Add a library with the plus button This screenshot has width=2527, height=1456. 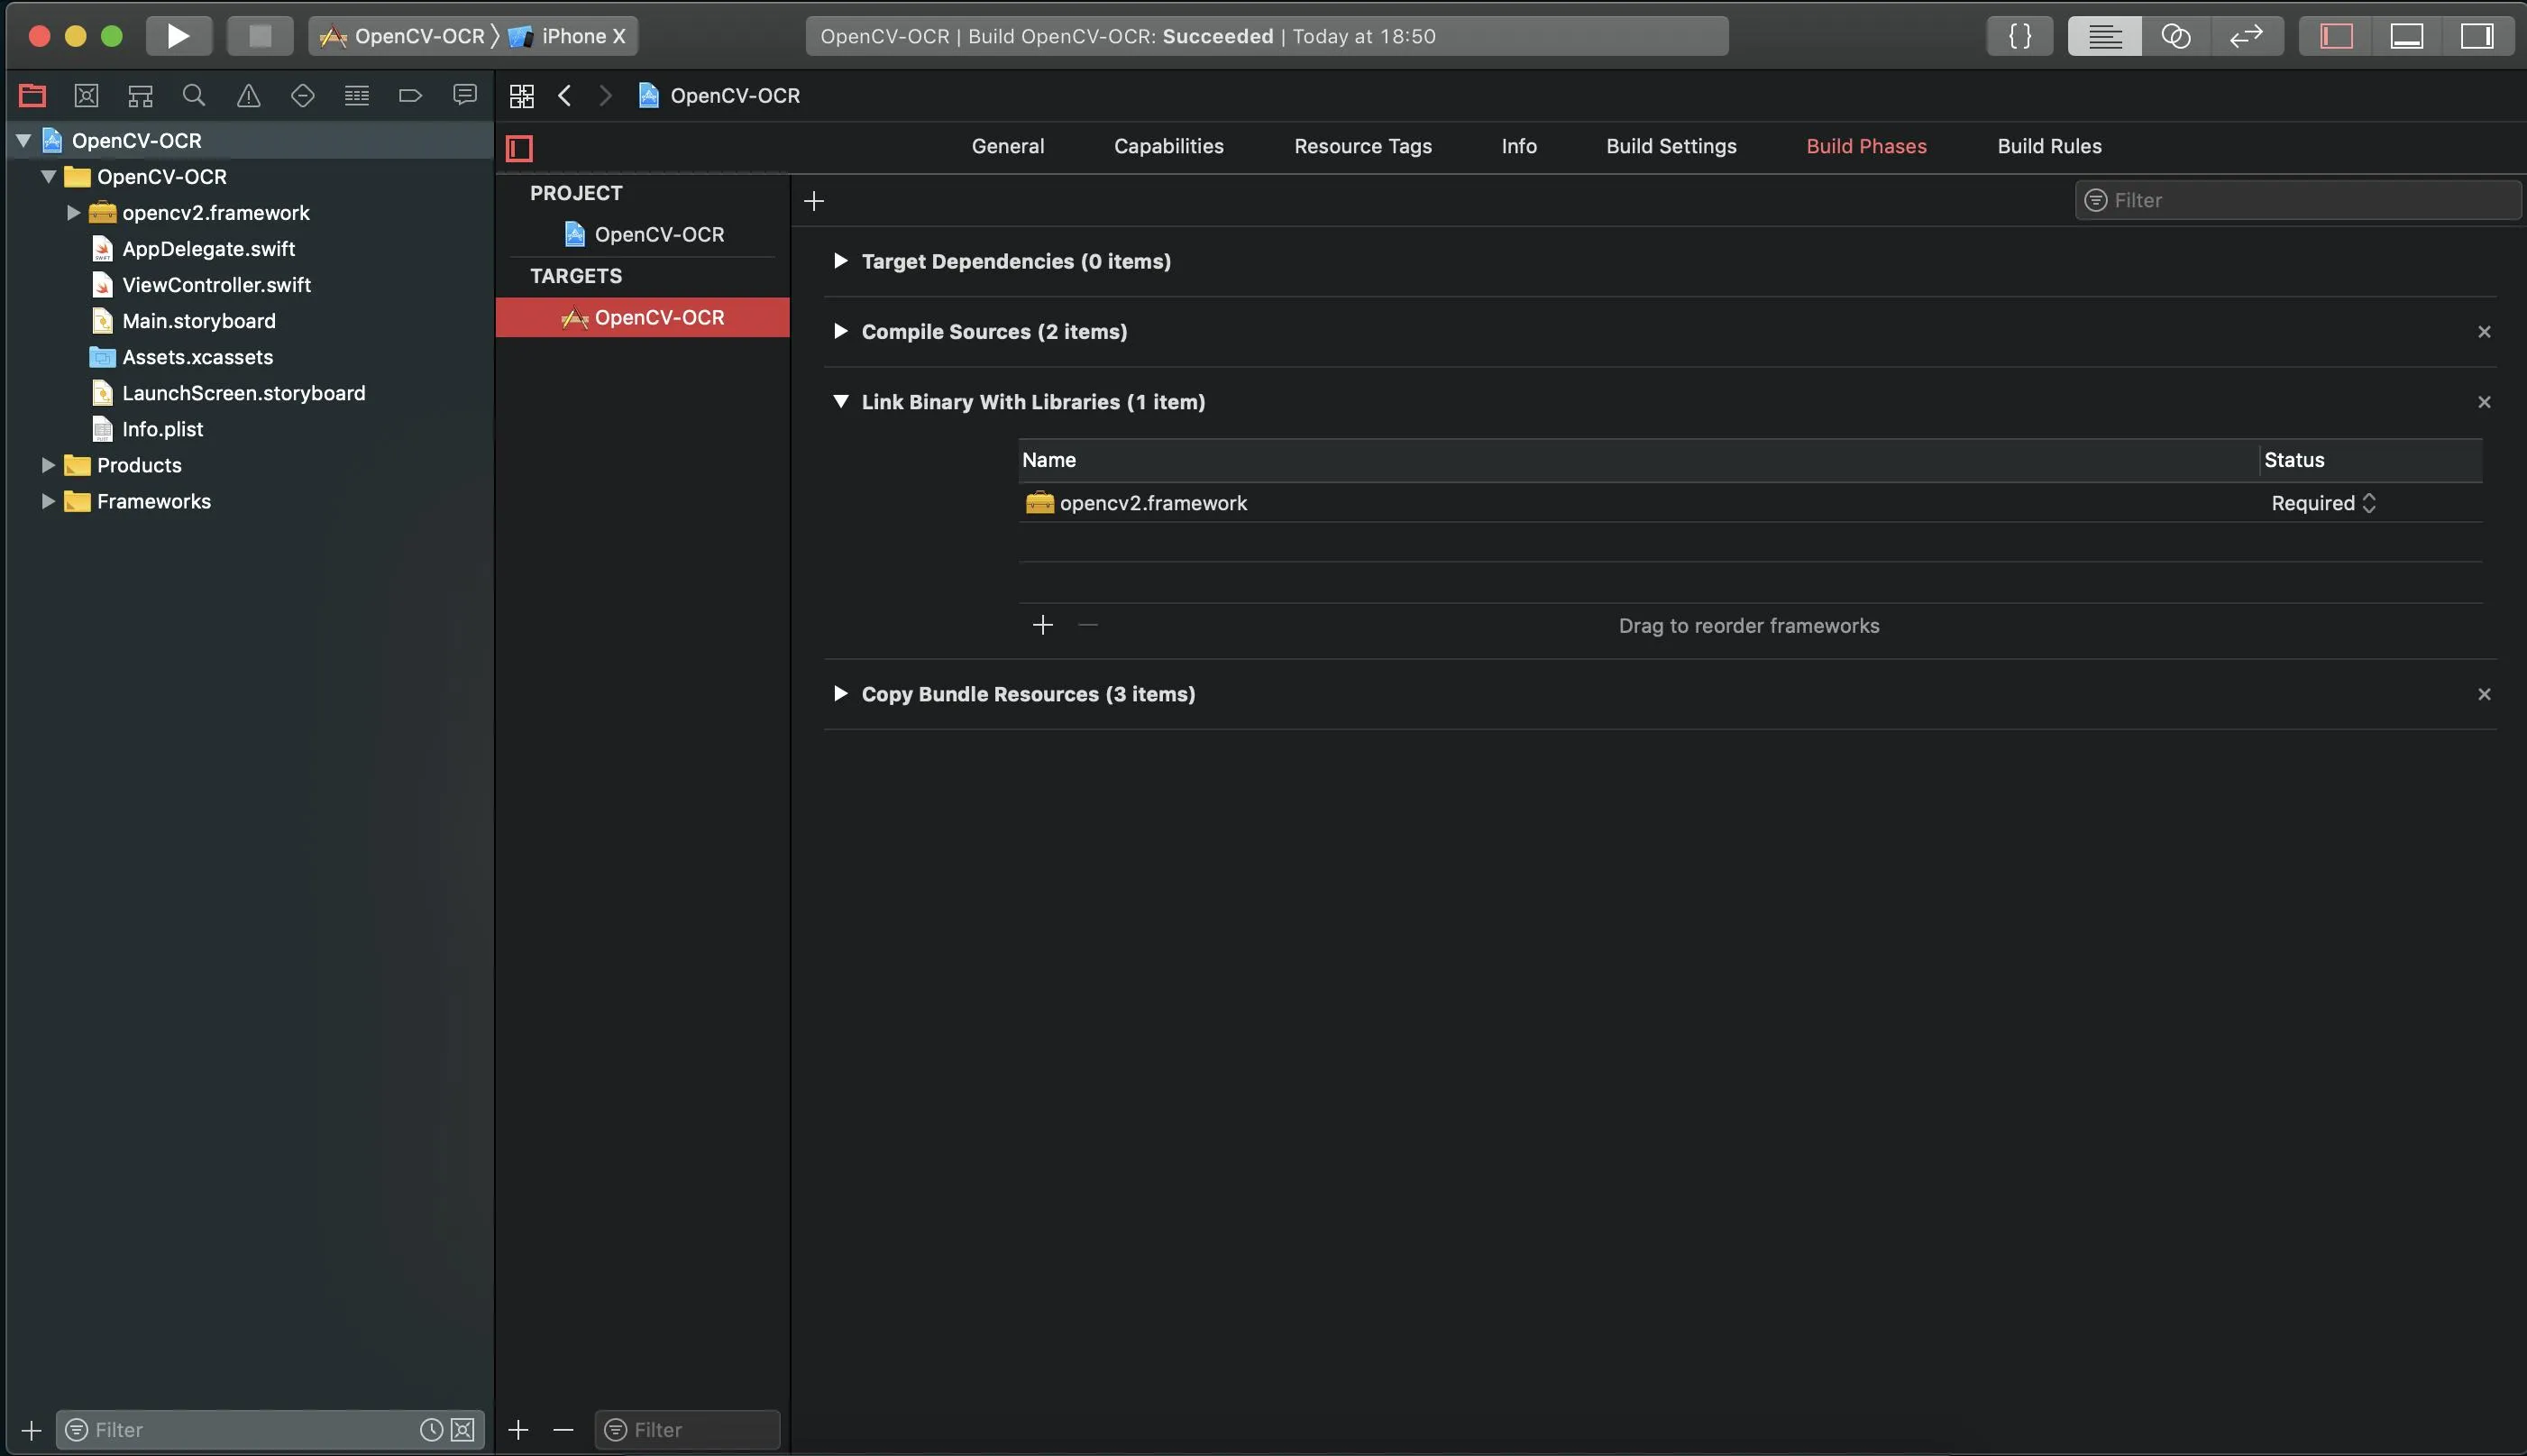coord(1042,625)
